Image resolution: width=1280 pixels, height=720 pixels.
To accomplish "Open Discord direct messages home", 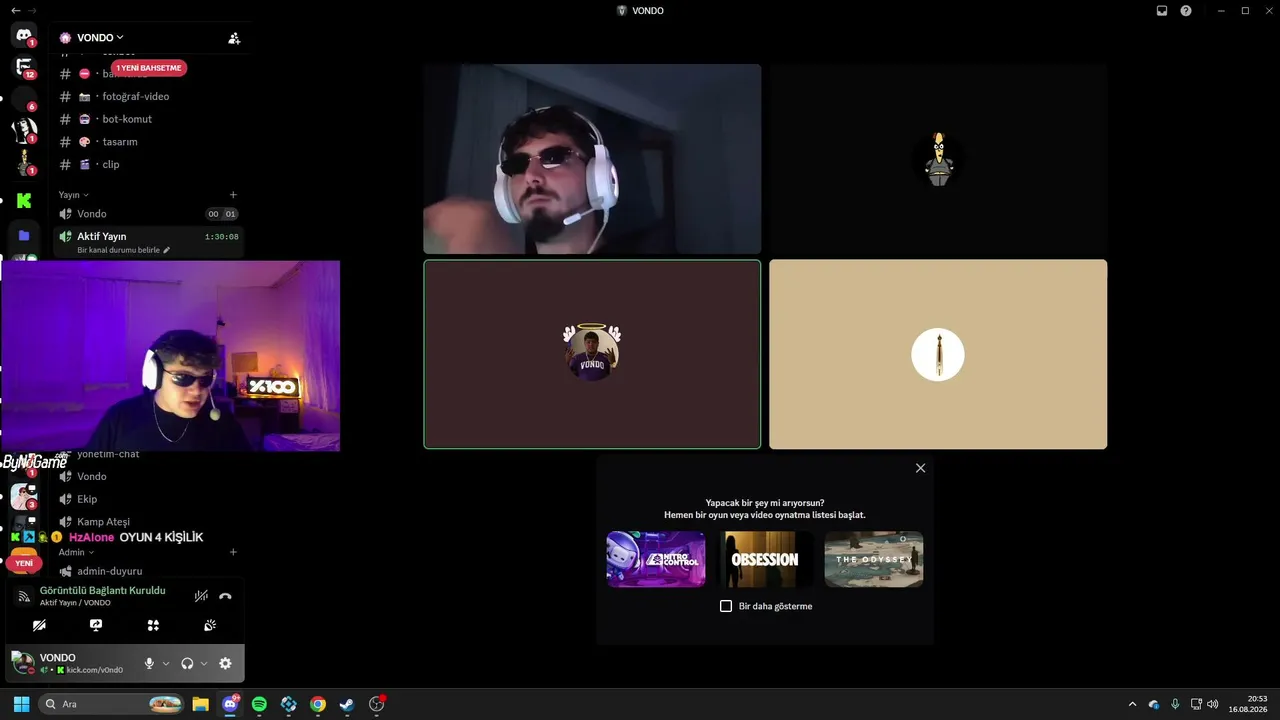I will pos(24,36).
